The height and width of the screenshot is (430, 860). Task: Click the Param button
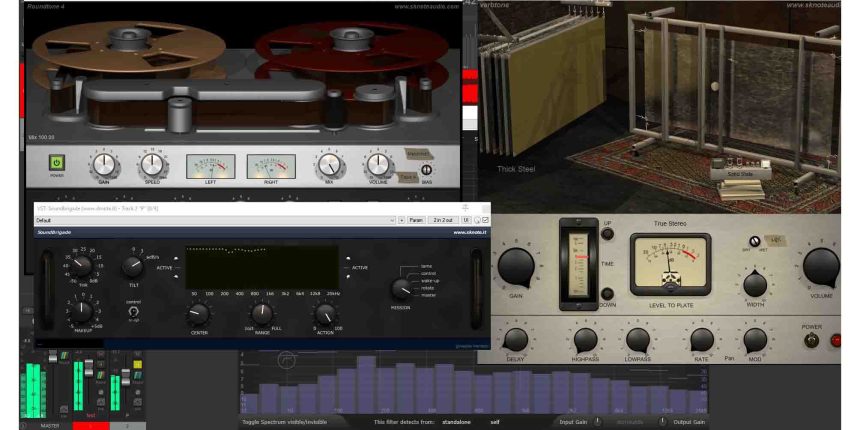[416, 219]
